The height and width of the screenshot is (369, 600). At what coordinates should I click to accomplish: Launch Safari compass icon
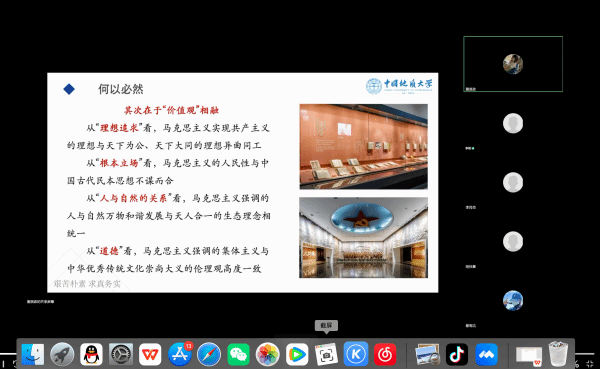[x=209, y=354]
